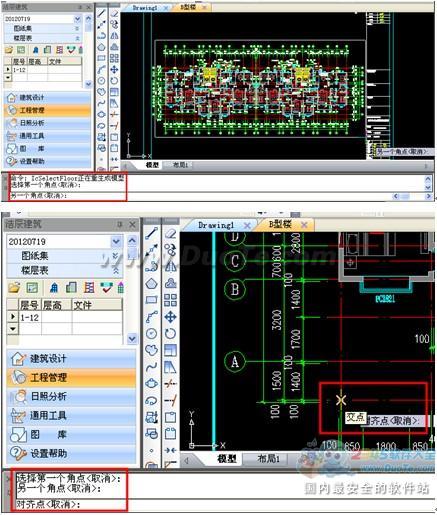This screenshot has width=437, height=515.
Task: Select Extend tool in lower screenshot
Action: [170, 400]
